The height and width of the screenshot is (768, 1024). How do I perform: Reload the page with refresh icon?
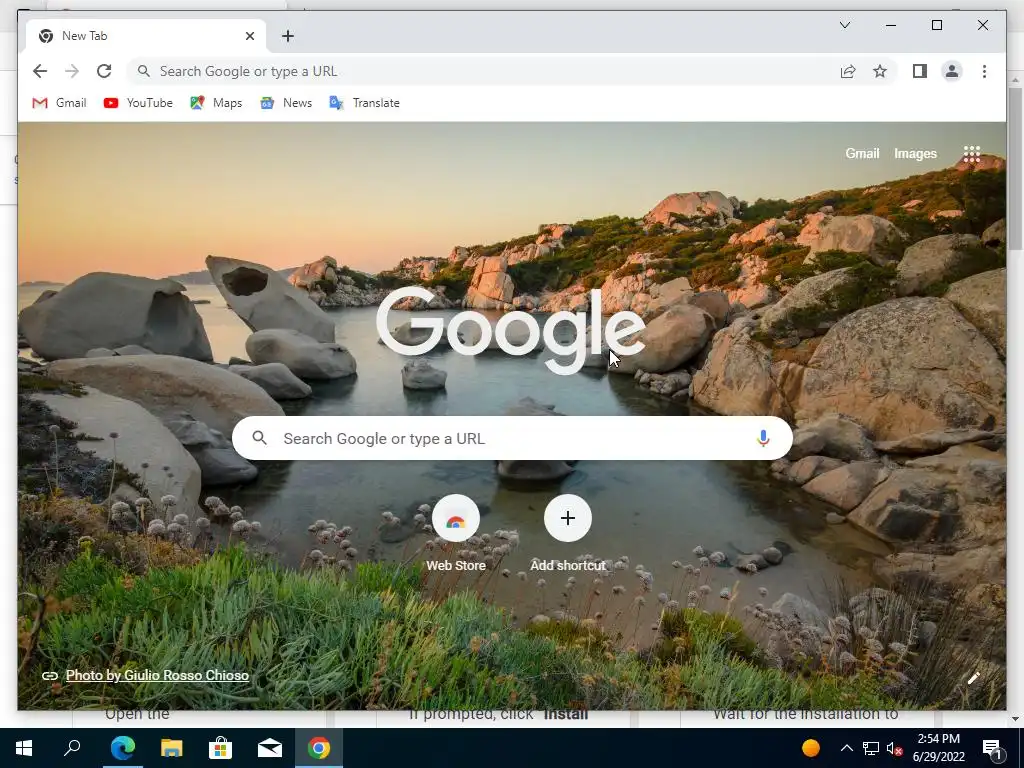(104, 71)
